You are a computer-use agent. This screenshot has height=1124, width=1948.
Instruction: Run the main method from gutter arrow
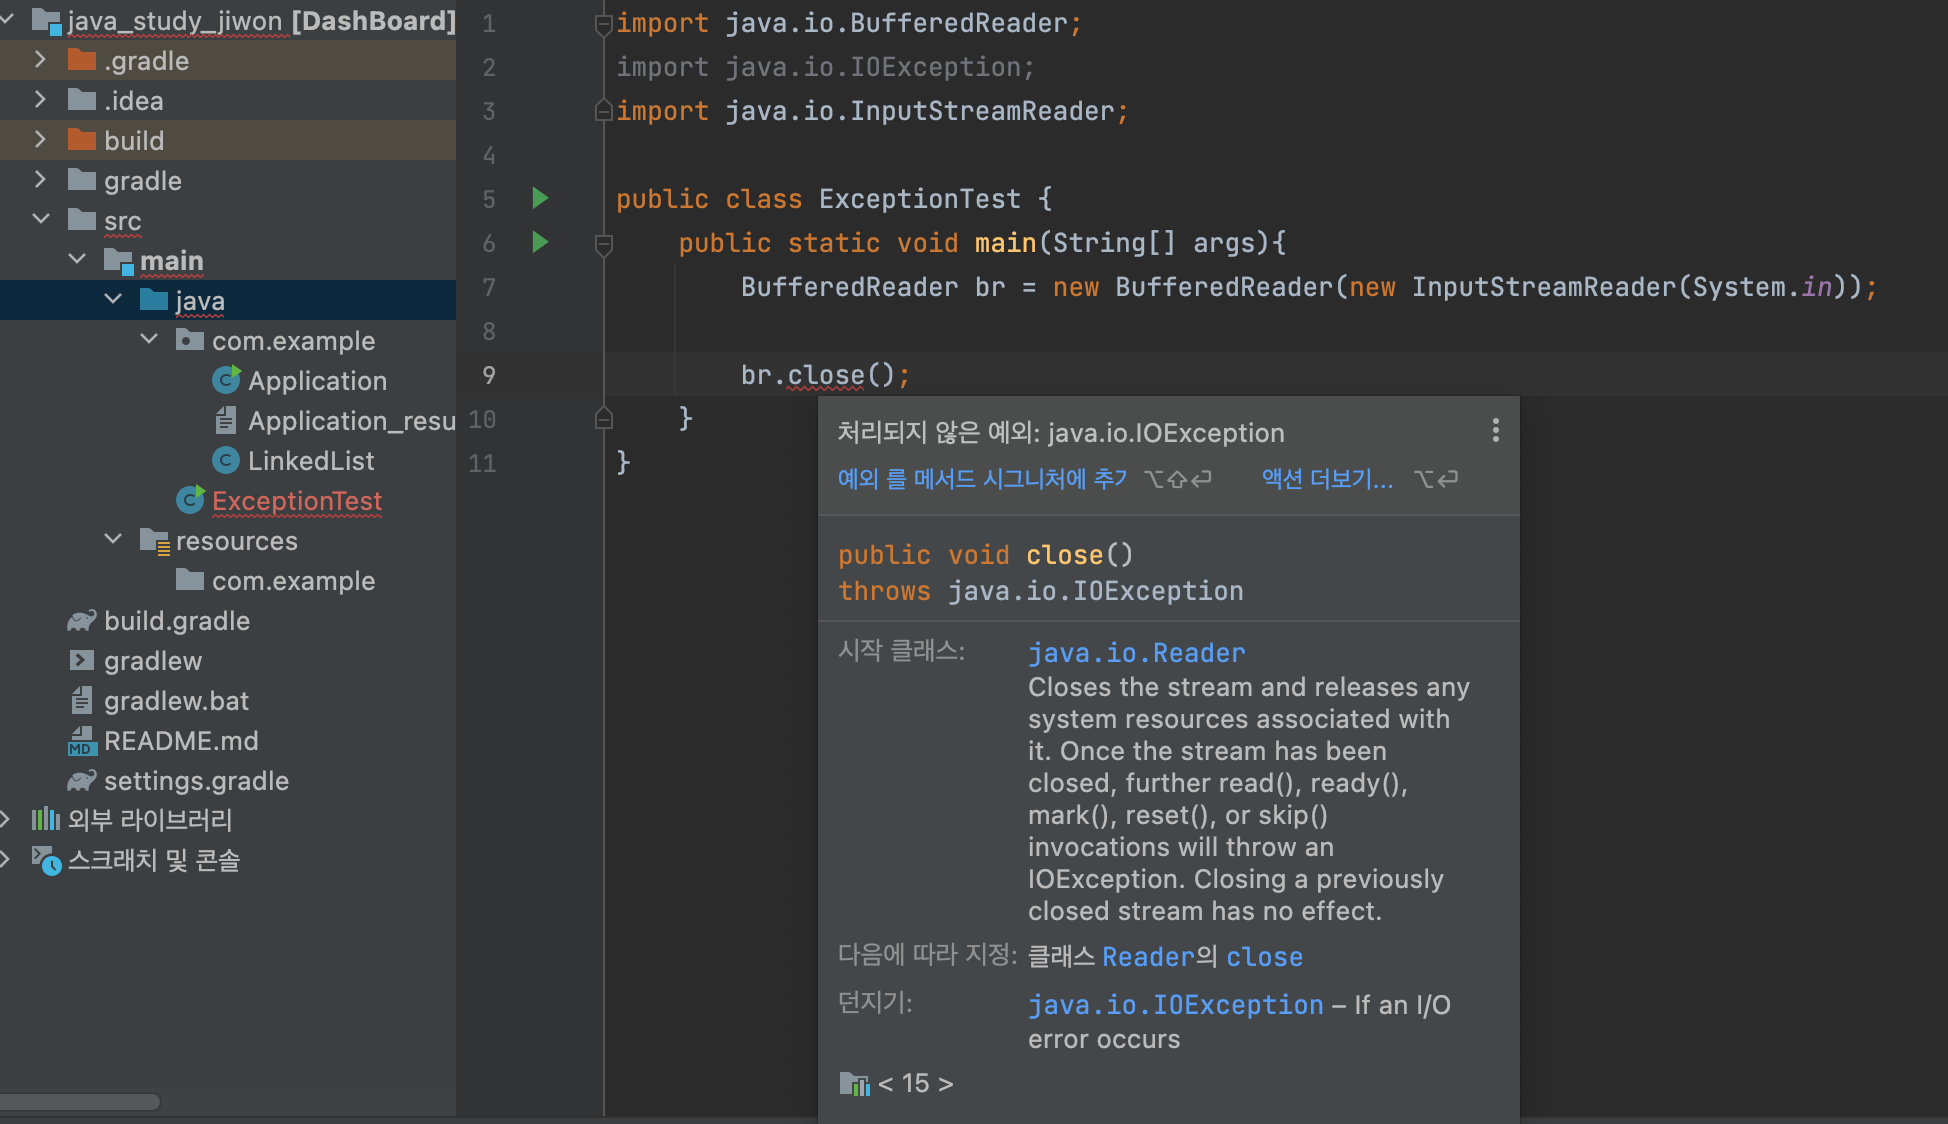point(540,242)
